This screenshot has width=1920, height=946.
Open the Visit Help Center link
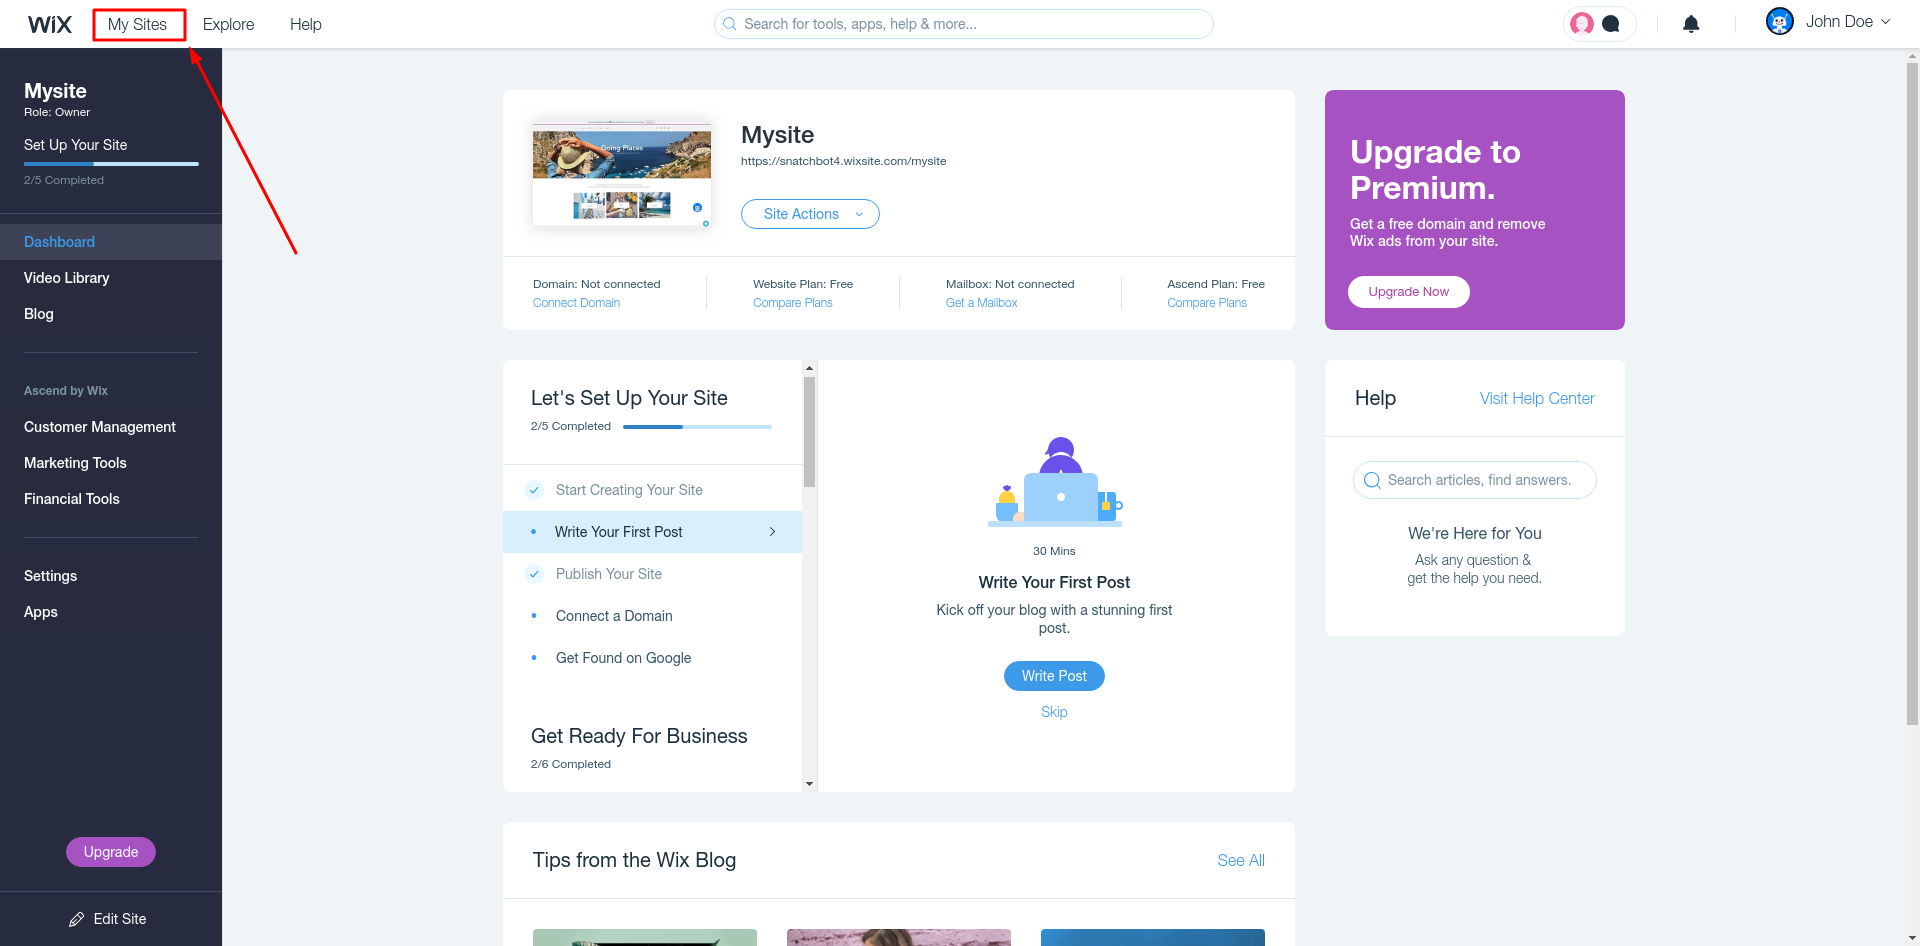1537,398
